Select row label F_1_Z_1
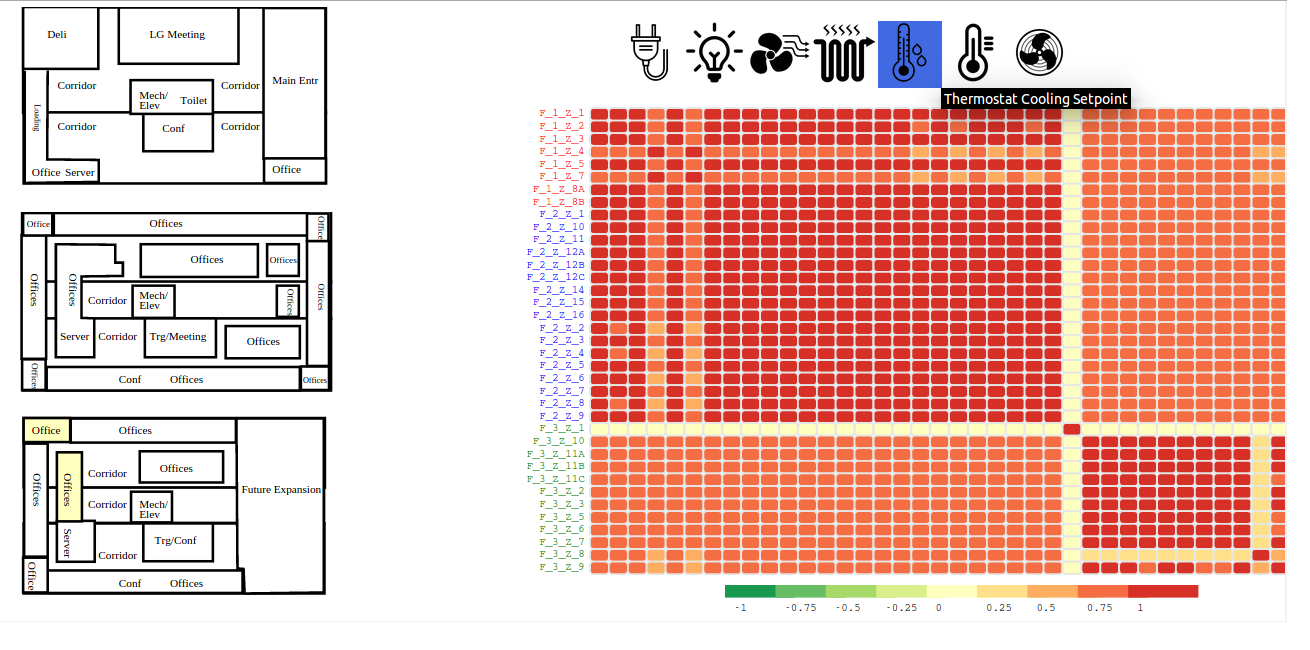Image resolution: width=1310 pixels, height=650 pixels. 561,113
